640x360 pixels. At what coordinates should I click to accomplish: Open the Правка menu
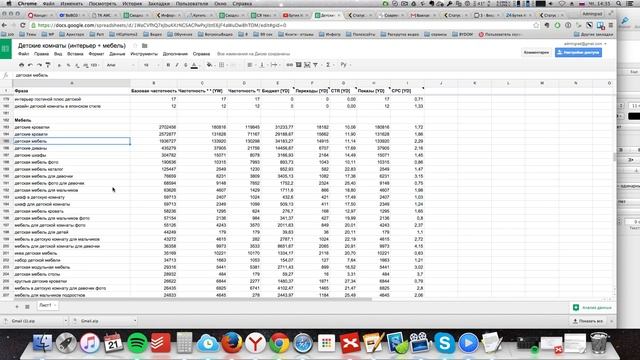41,54
